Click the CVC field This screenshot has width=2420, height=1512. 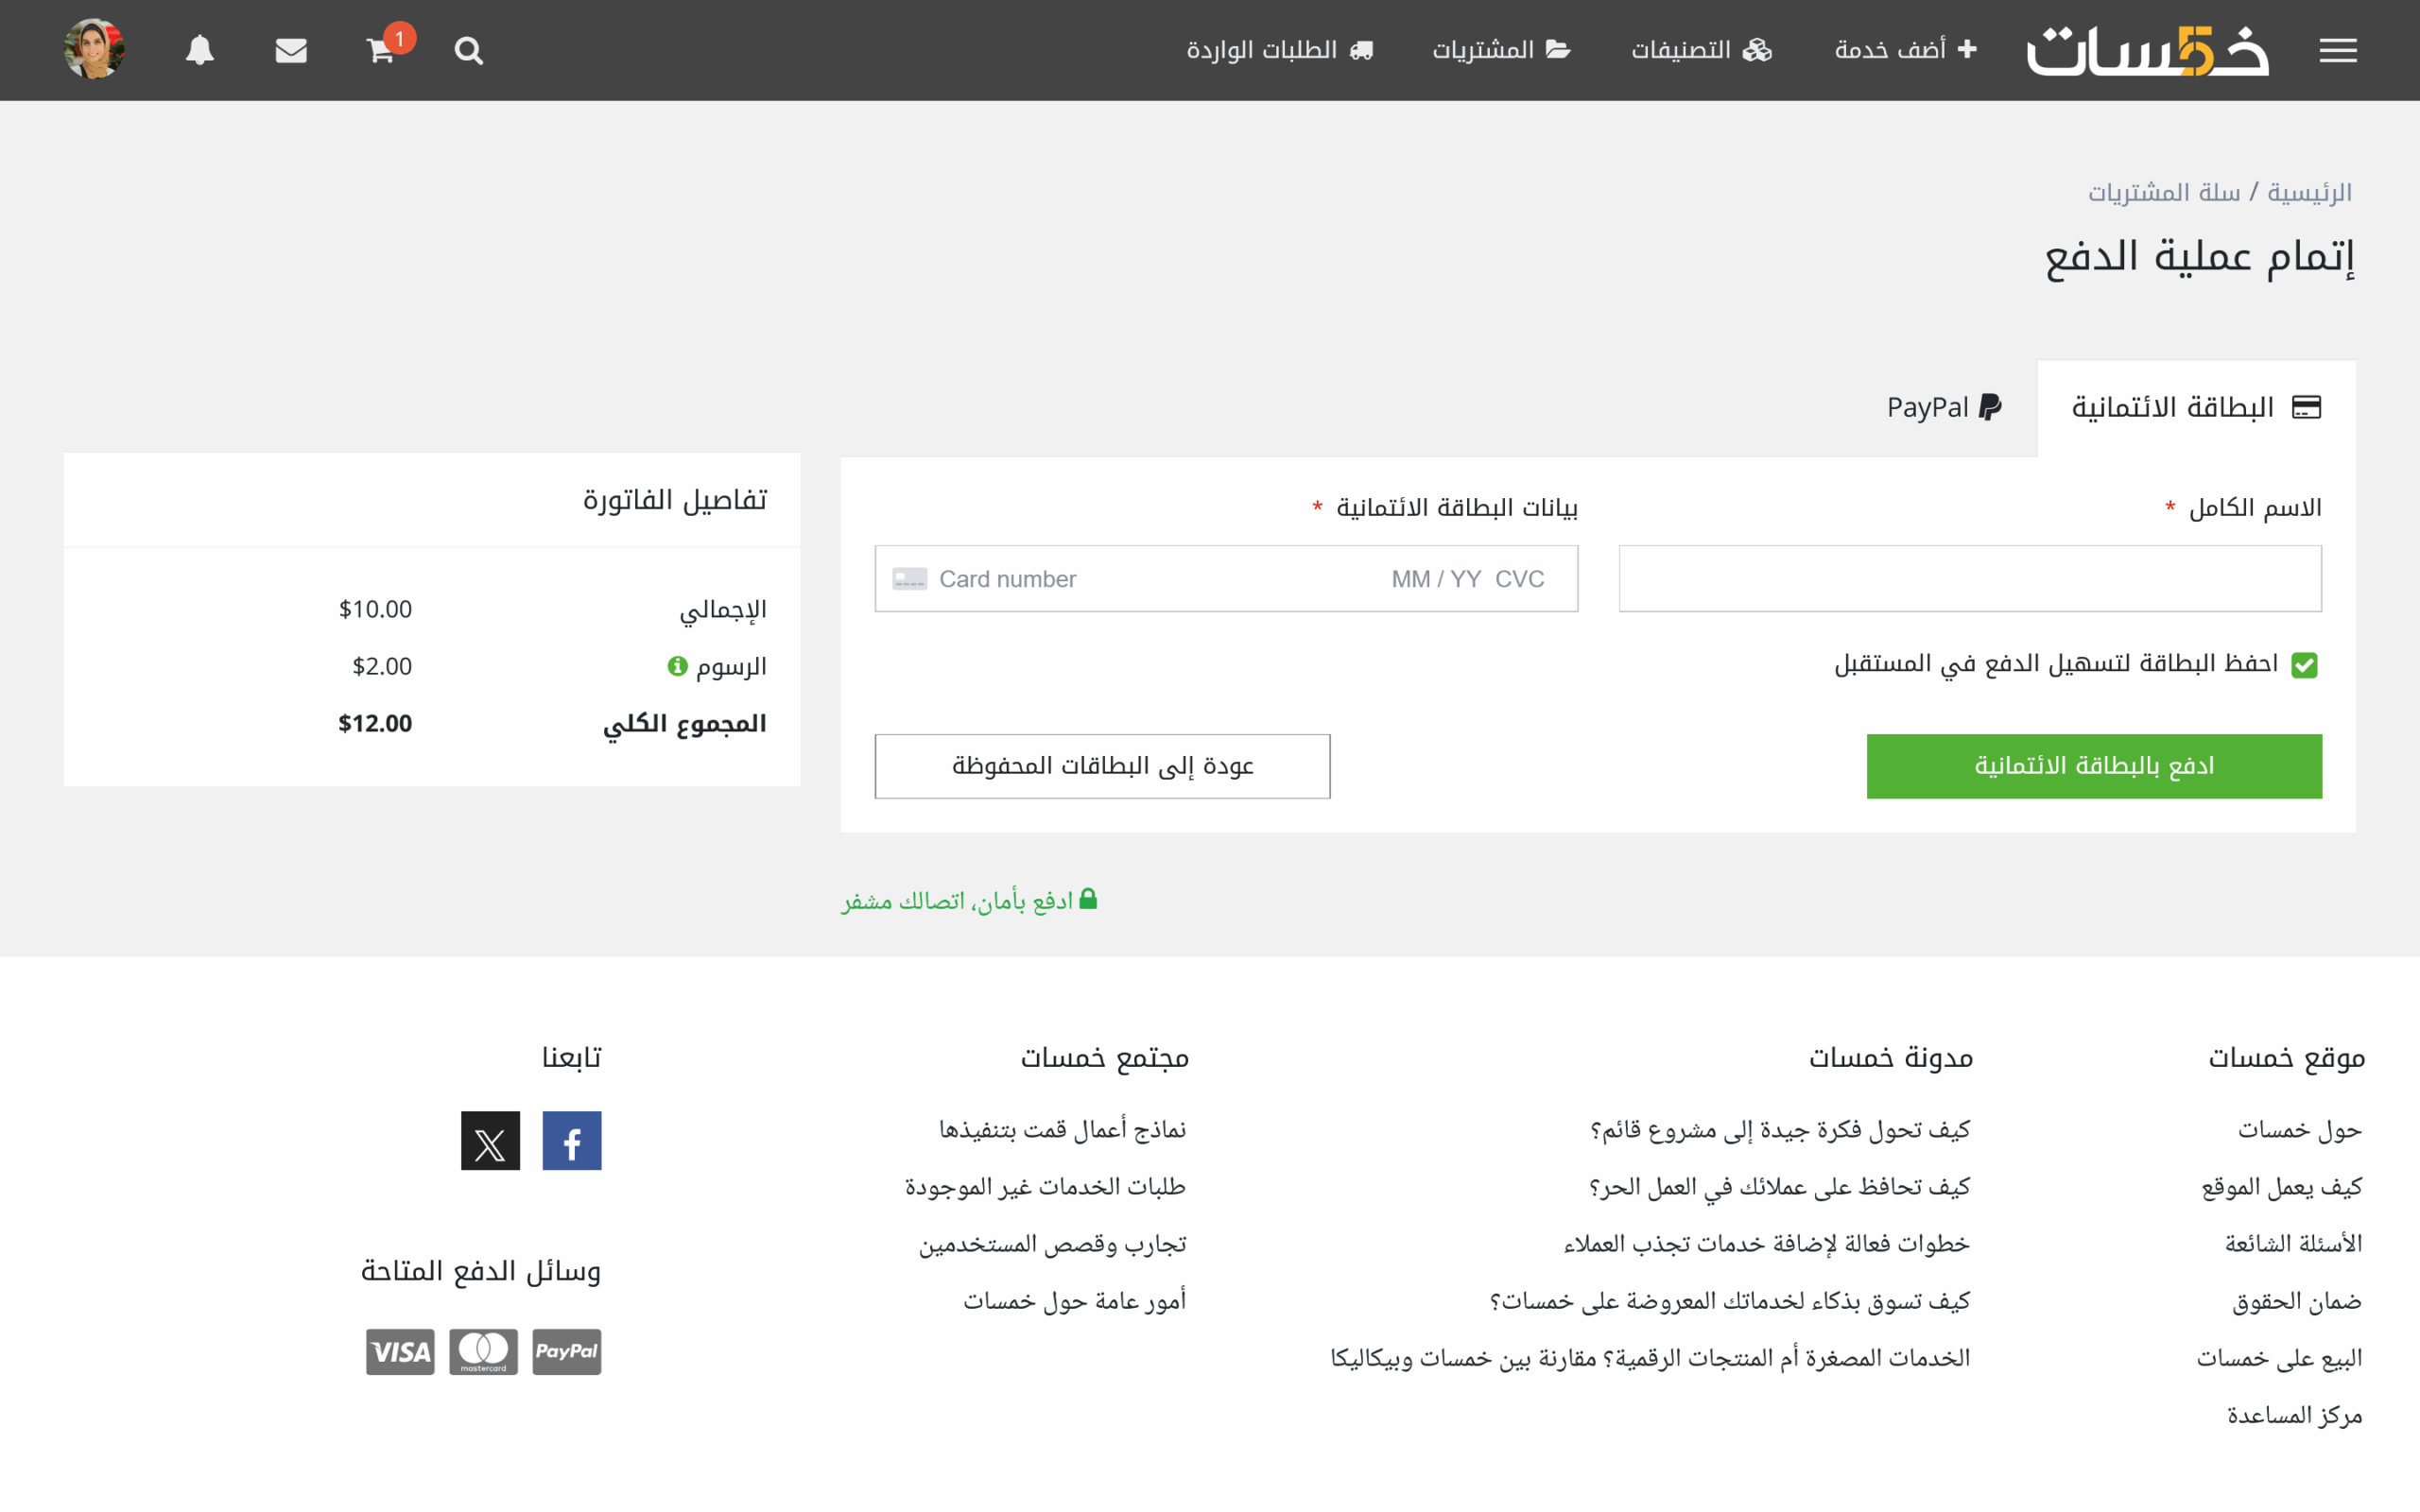click(1520, 579)
